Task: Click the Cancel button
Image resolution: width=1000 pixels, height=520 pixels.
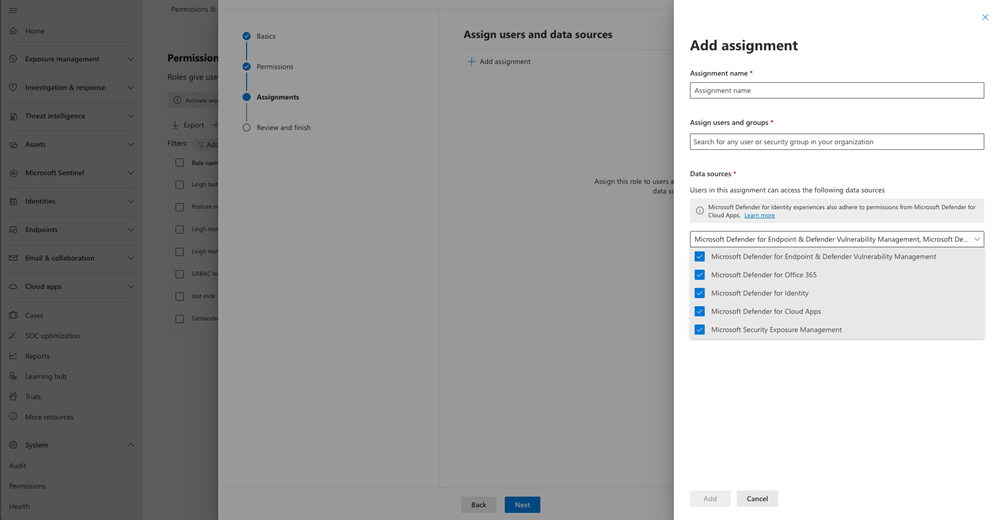Action: coord(757,499)
